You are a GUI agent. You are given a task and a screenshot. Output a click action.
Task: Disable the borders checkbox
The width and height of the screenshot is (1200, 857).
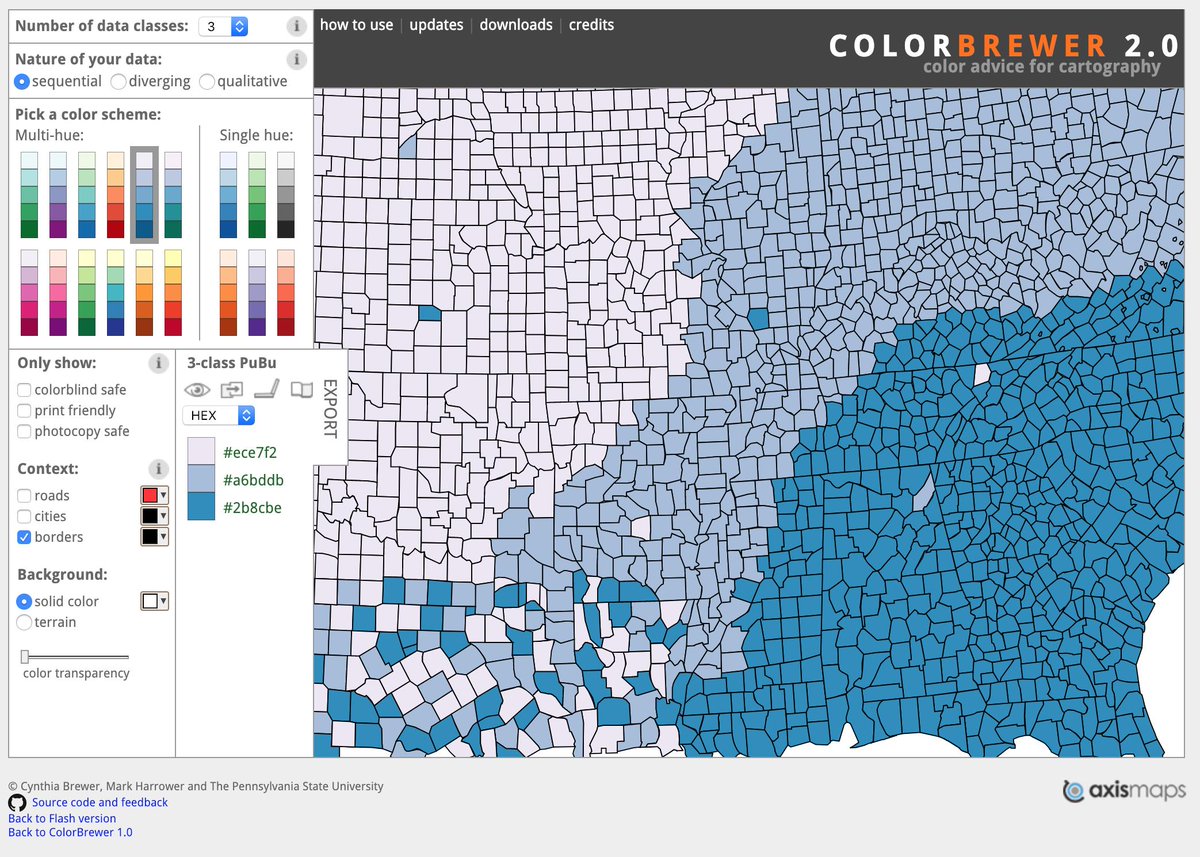(24, 537)
